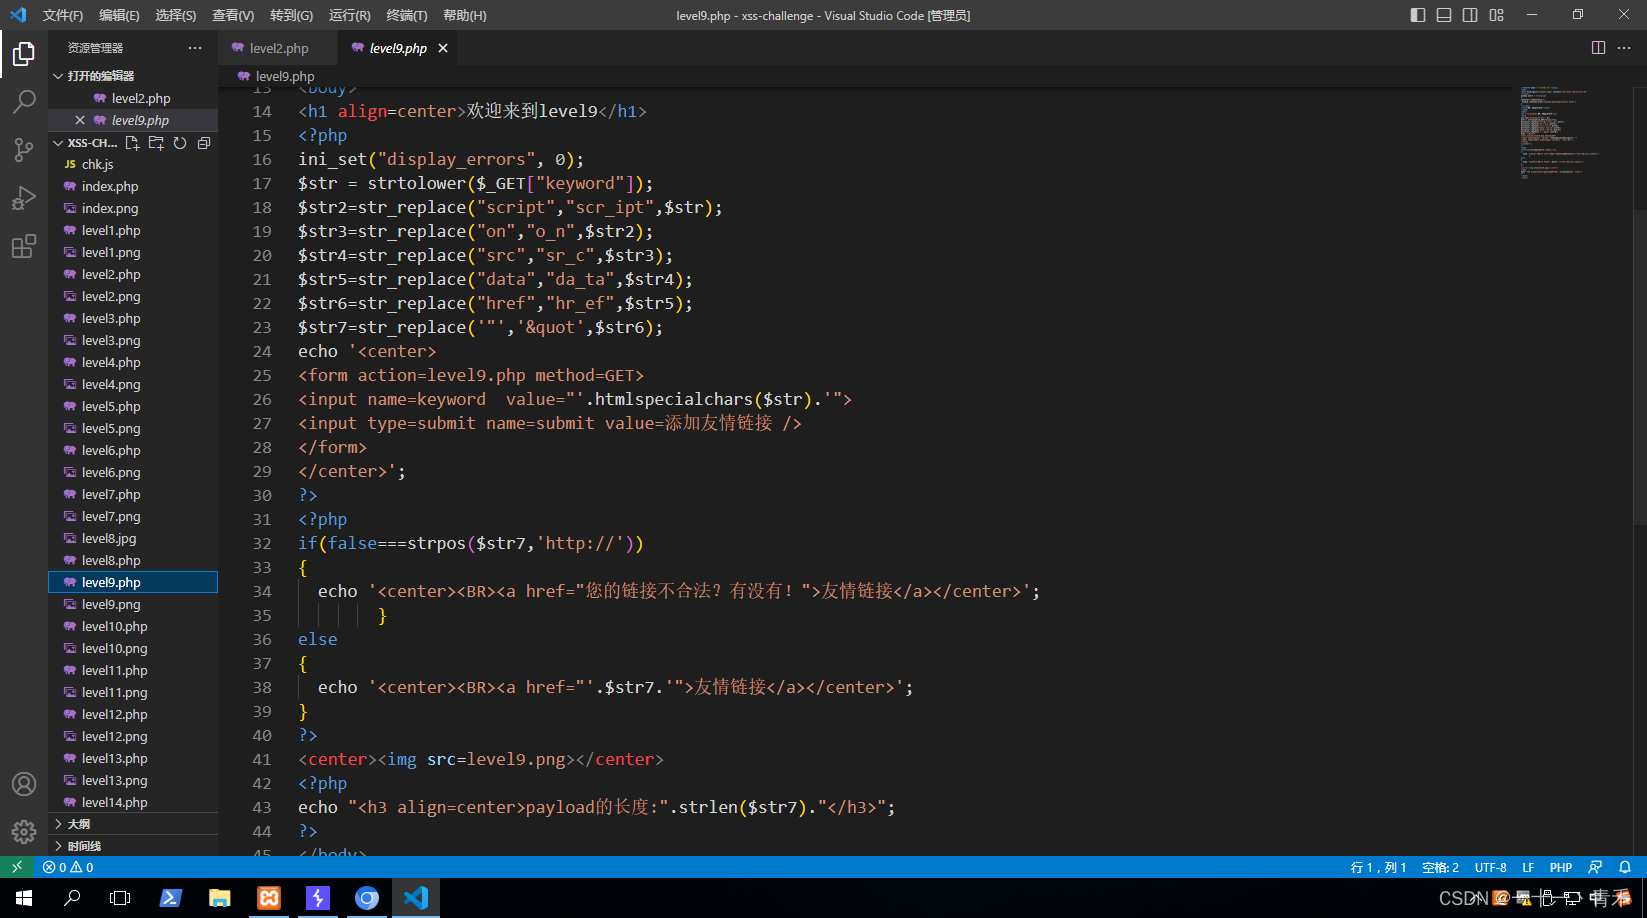The height and width of the screenshot is (918, 1647).
Task: Switch to the level2.php editor tab
Action: tap(278, 48)
